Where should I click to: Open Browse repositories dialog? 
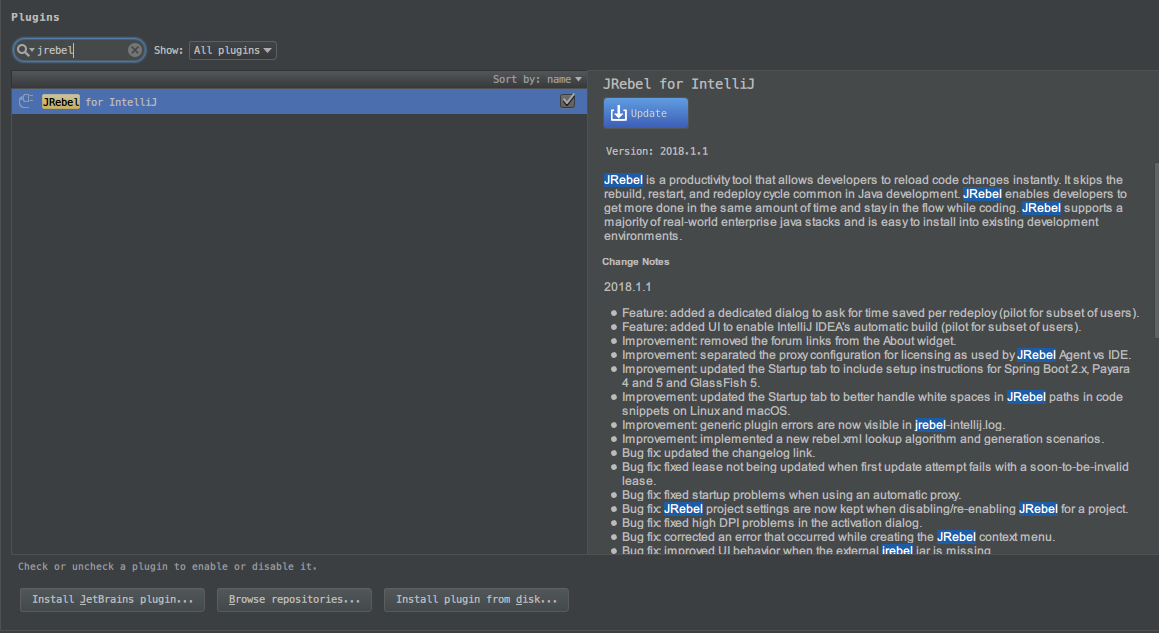(x=293, y=600)
